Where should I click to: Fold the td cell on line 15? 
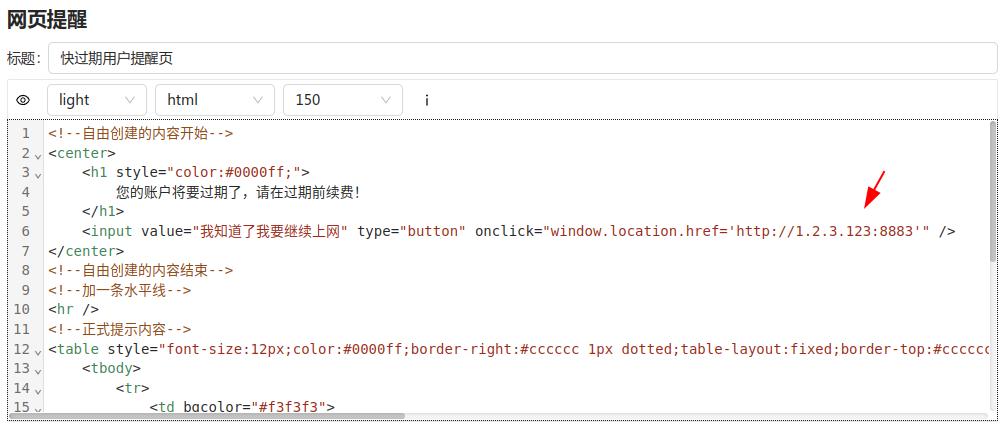pos(37,408)
